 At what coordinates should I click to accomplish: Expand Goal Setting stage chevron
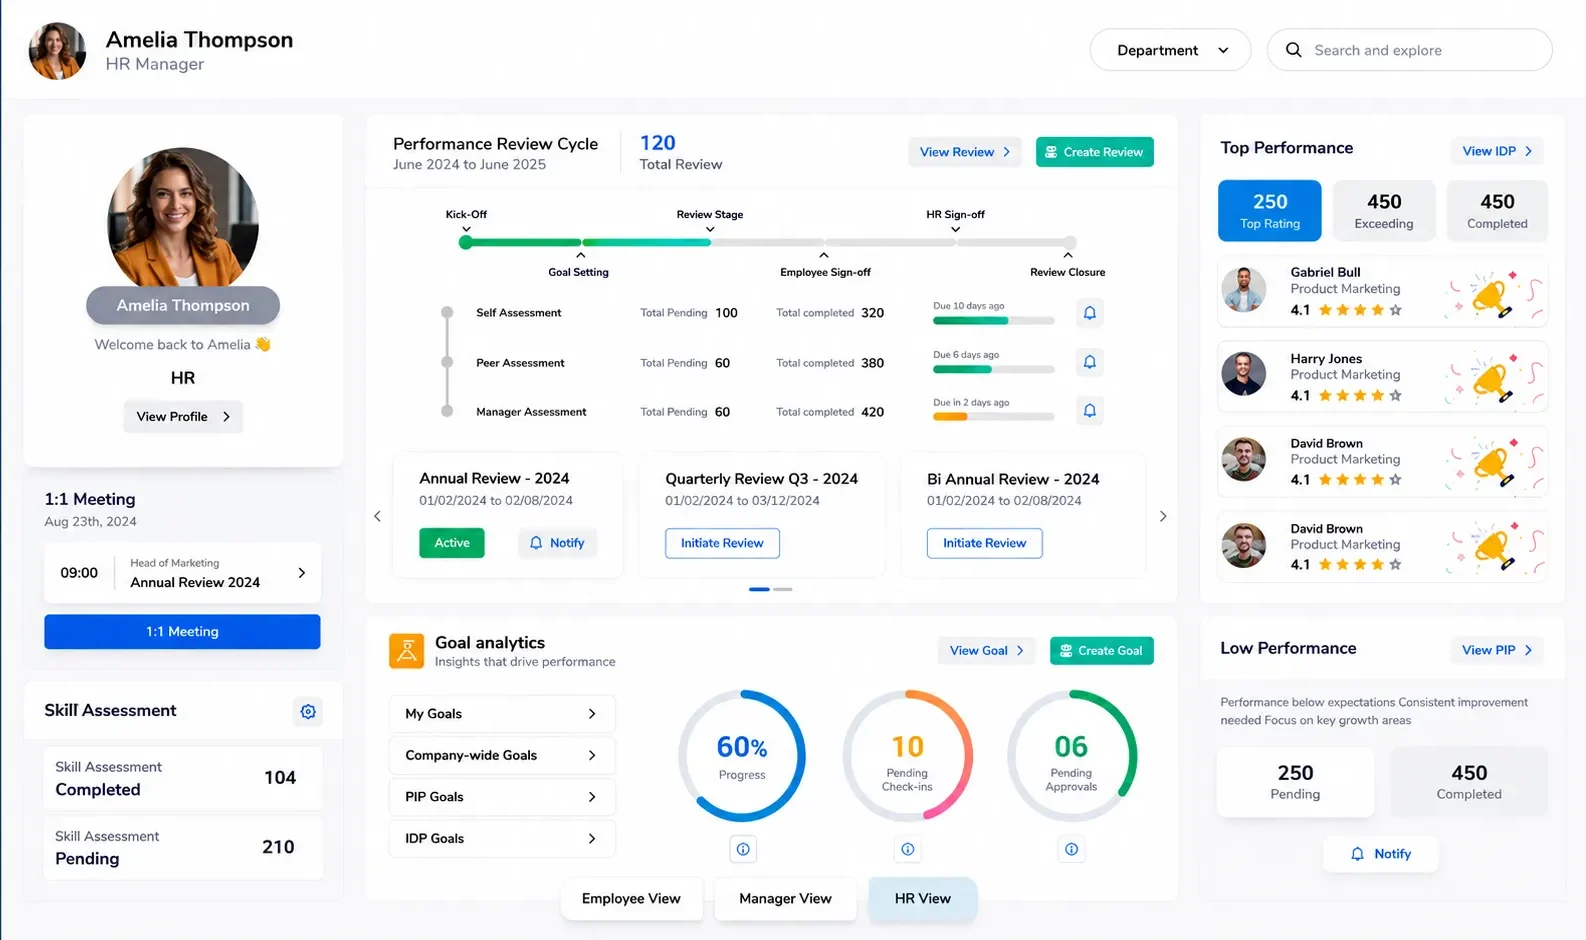tap(580, 255)
